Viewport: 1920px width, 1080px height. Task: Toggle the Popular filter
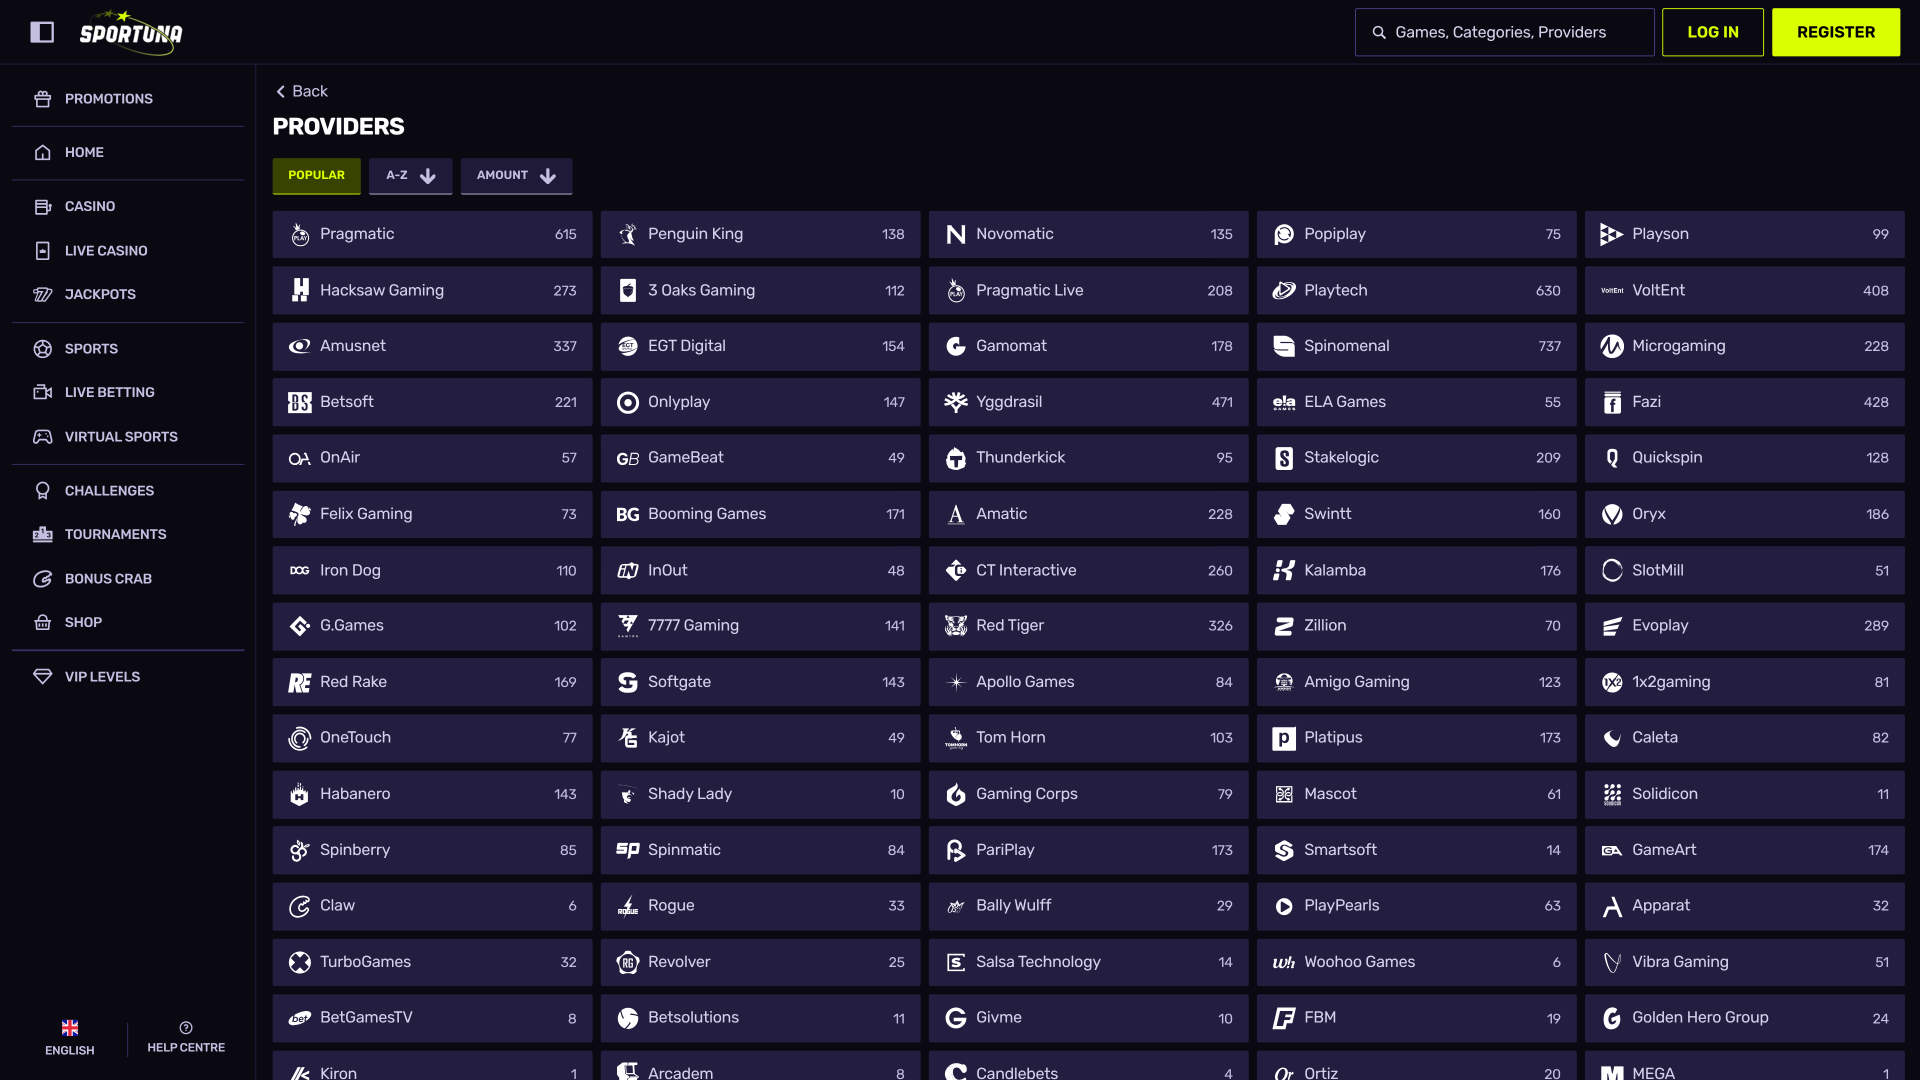pyautogui.click(x=316, y=175)
